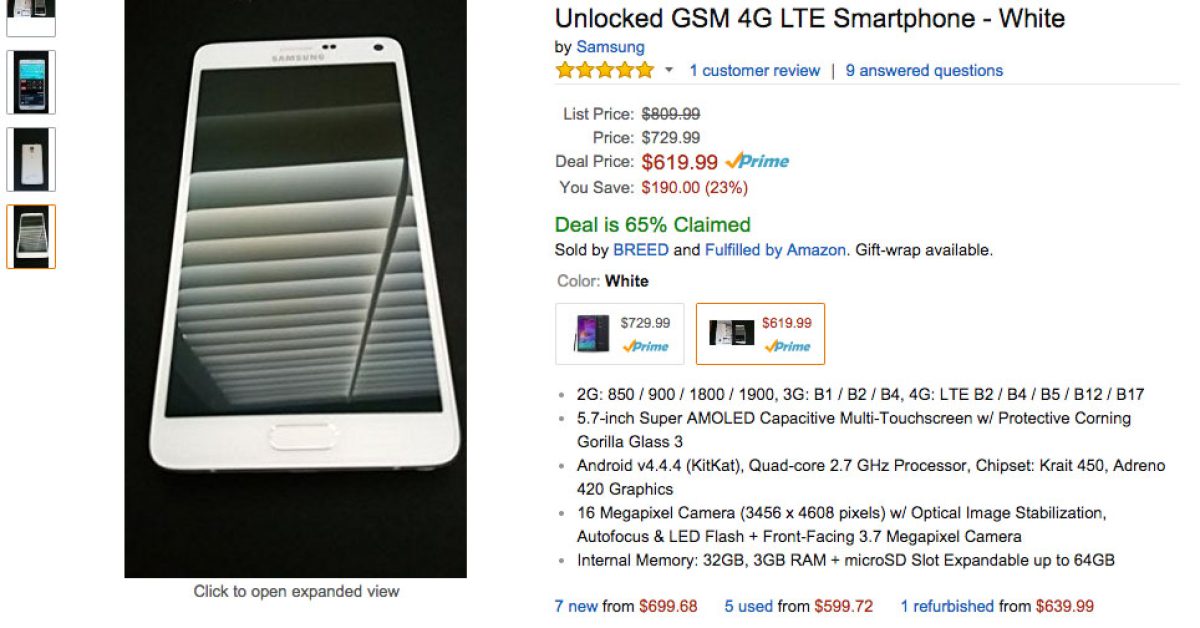View the 5 used offers
Screen dimensions: 1200x628
tap(749, 606)
